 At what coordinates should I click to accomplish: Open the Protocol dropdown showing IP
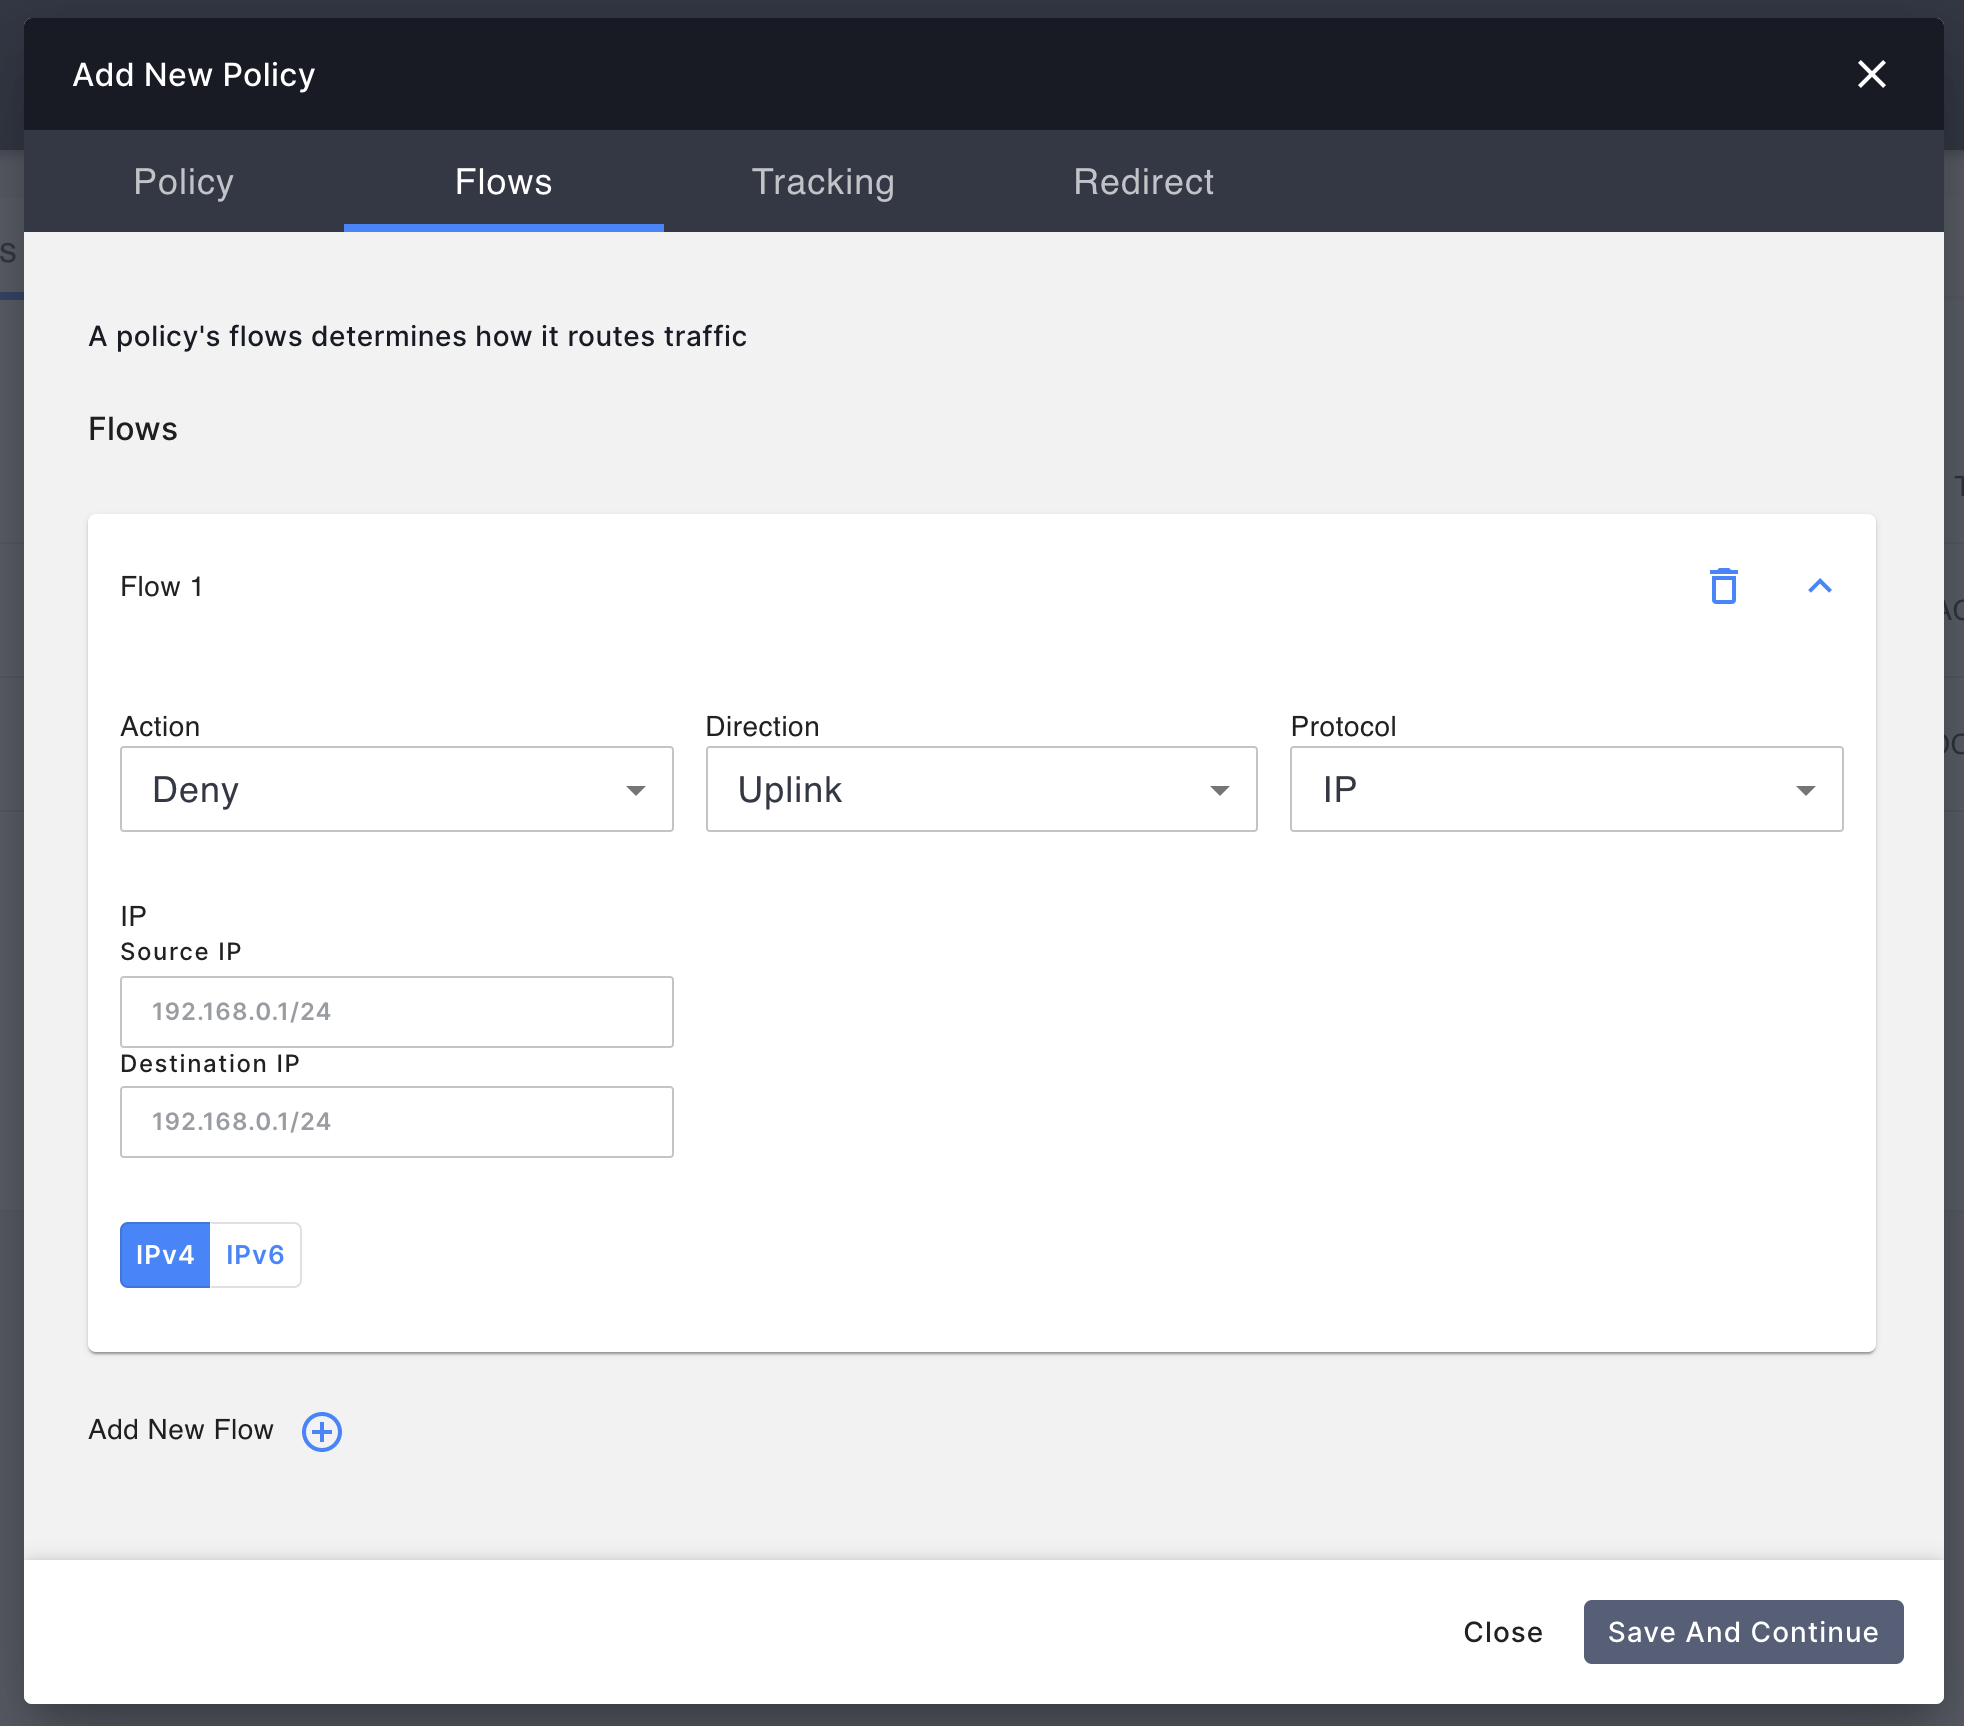click(x=1565, y=789)
